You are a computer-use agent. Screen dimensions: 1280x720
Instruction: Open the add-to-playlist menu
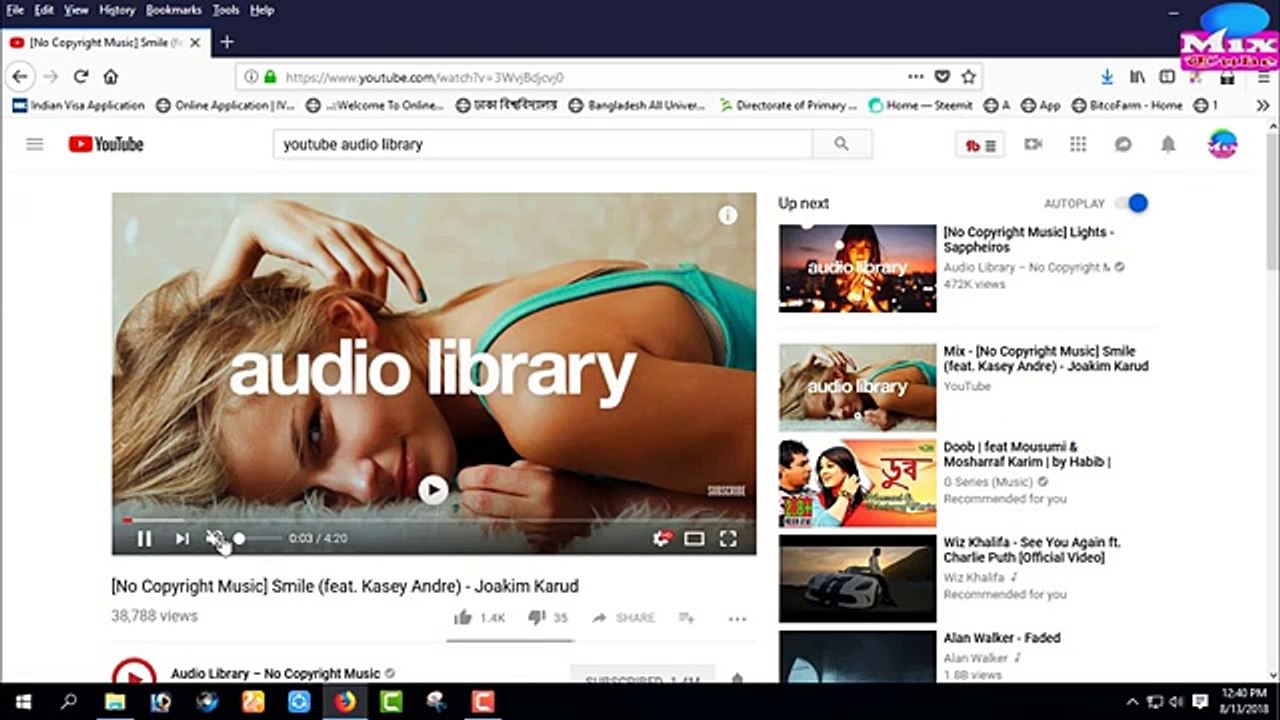tap(686, 618)
